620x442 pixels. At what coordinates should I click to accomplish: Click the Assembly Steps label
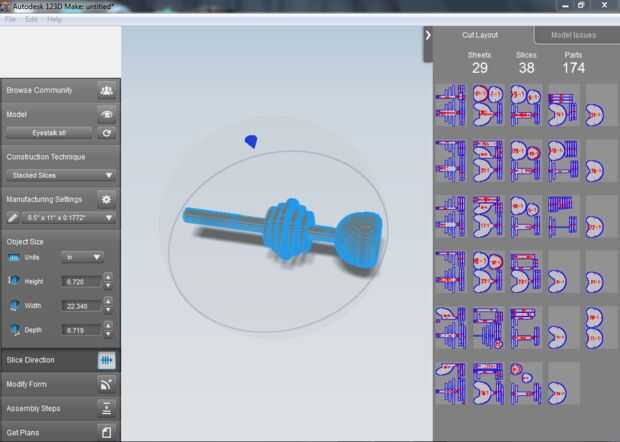[33, 408]
